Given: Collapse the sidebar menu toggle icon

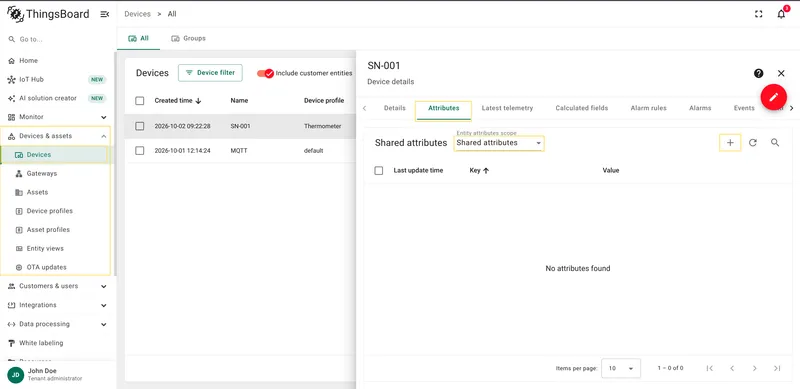Looking at the screenshot, I should pyautogui.click(x=105, y=14).
